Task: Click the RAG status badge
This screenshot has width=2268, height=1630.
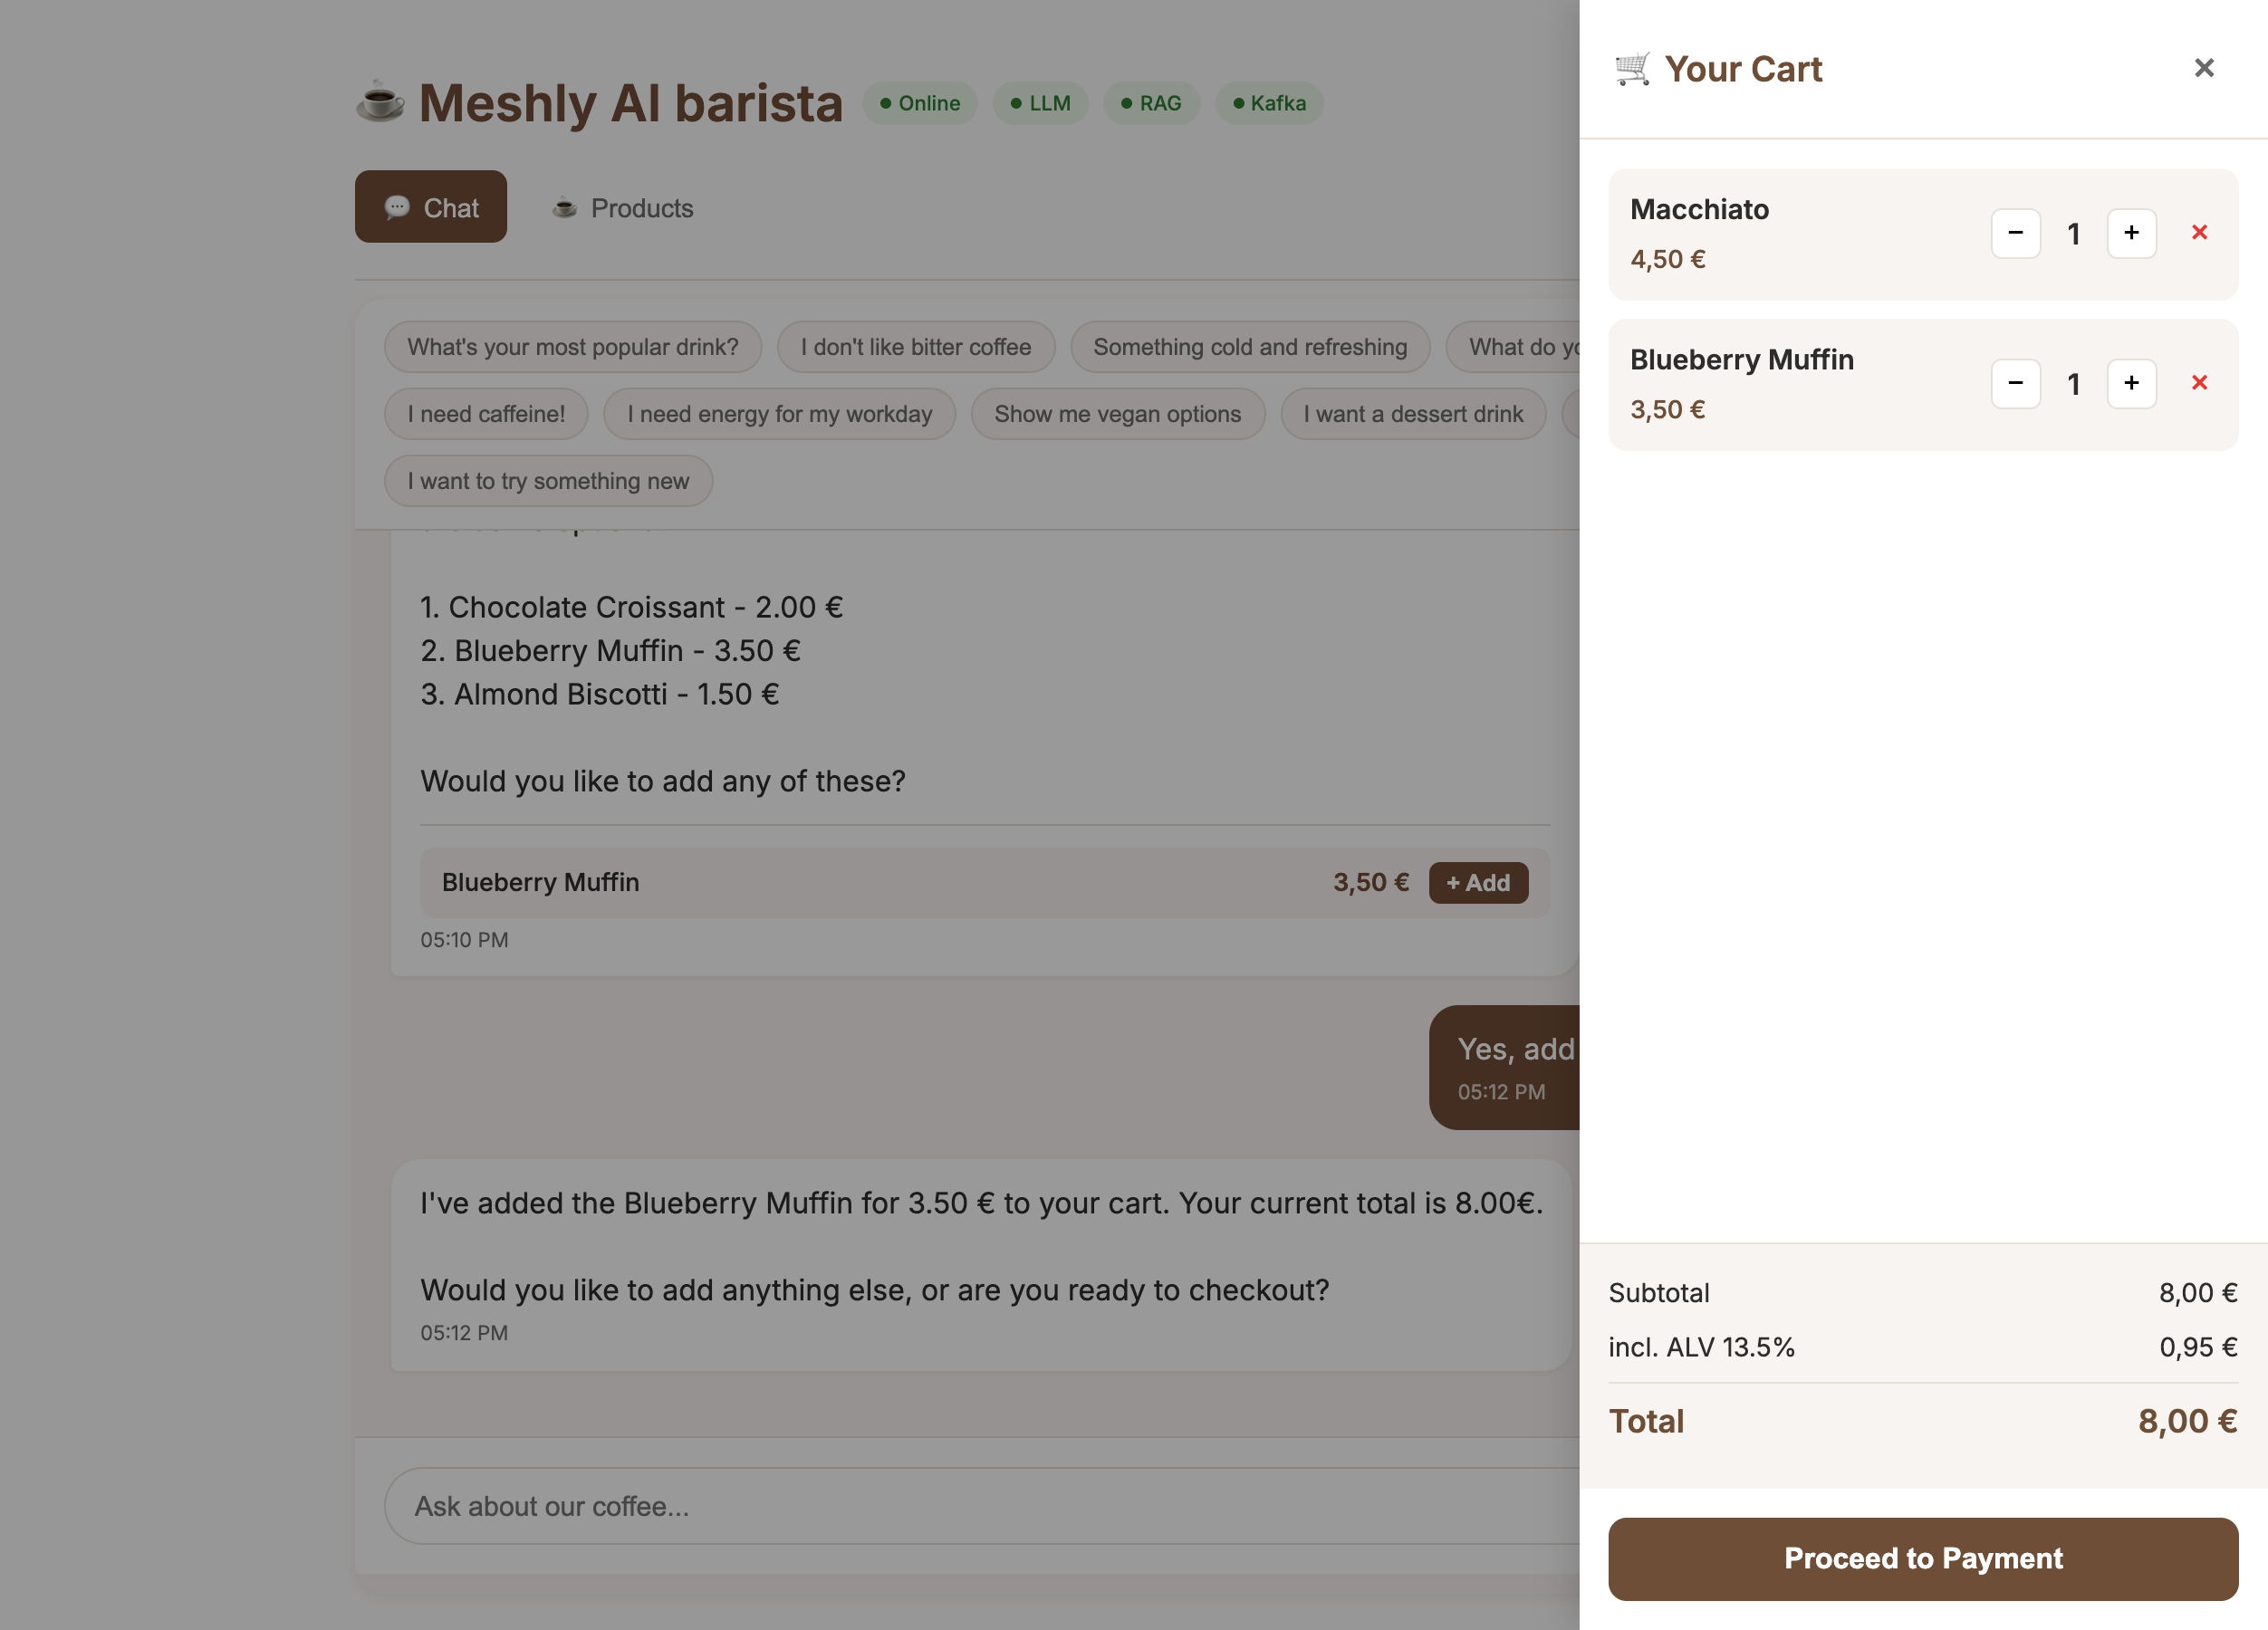Action: coord(1151,103)
